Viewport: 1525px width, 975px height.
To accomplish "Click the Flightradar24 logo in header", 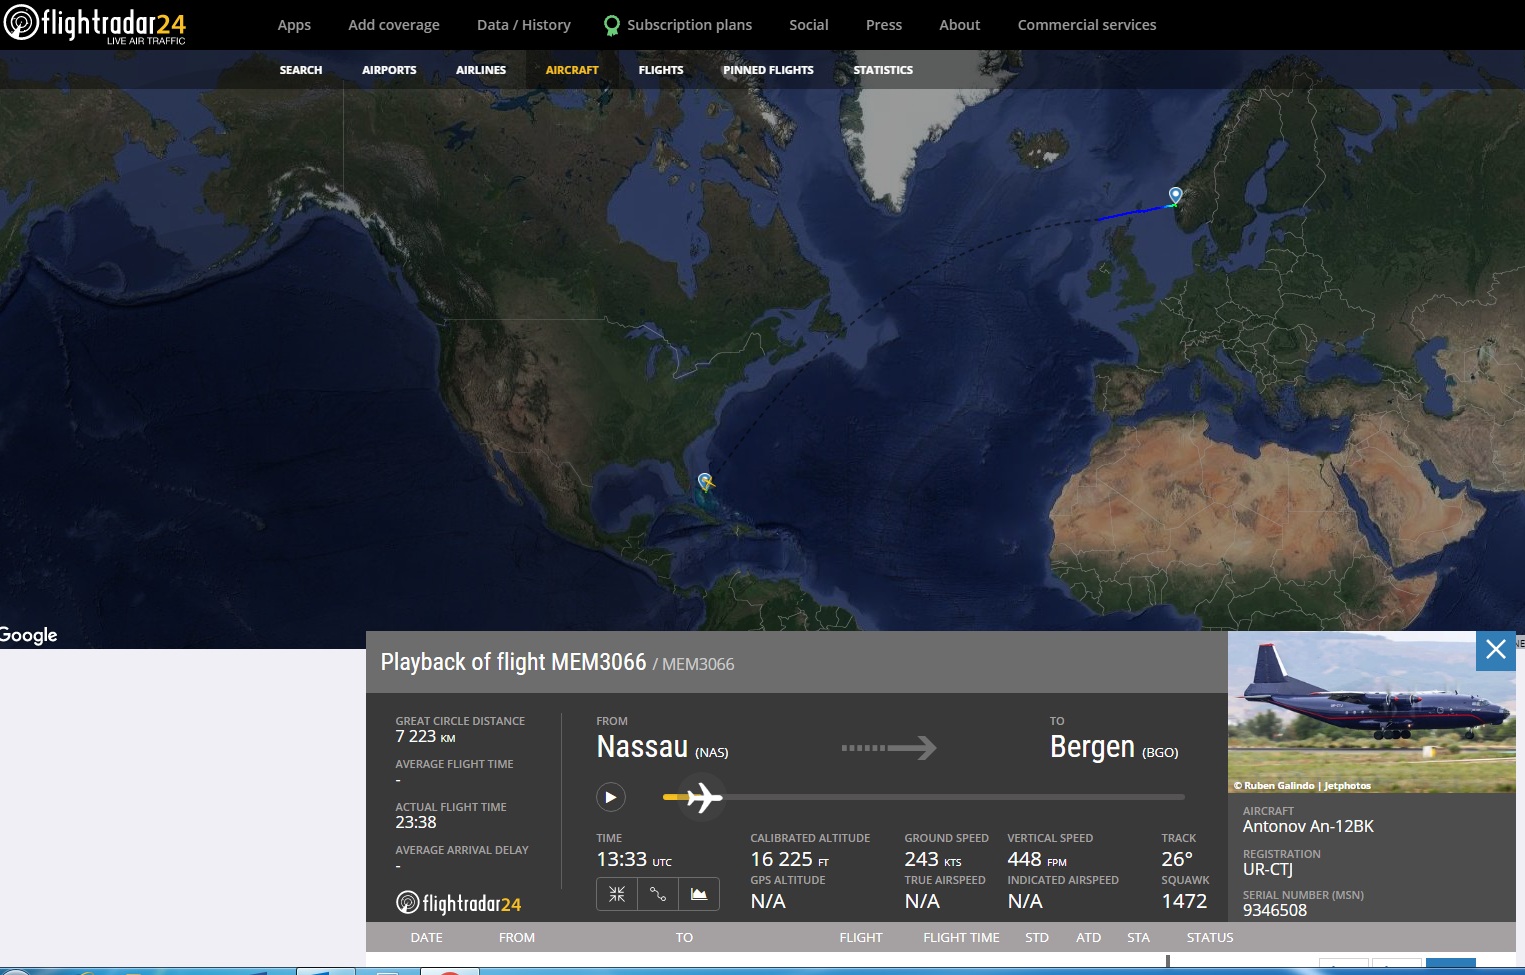I will [x=95, y=24].
